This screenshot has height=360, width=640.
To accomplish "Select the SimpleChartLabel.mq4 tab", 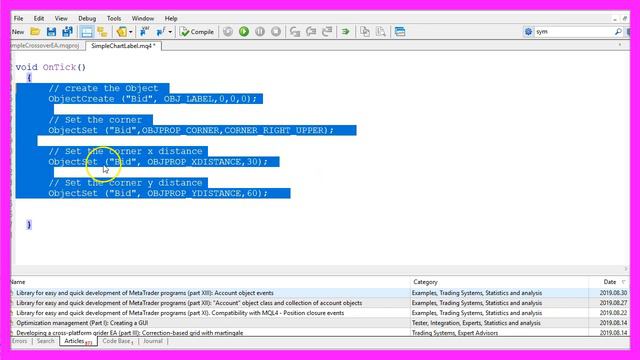I will pos(123,46).
